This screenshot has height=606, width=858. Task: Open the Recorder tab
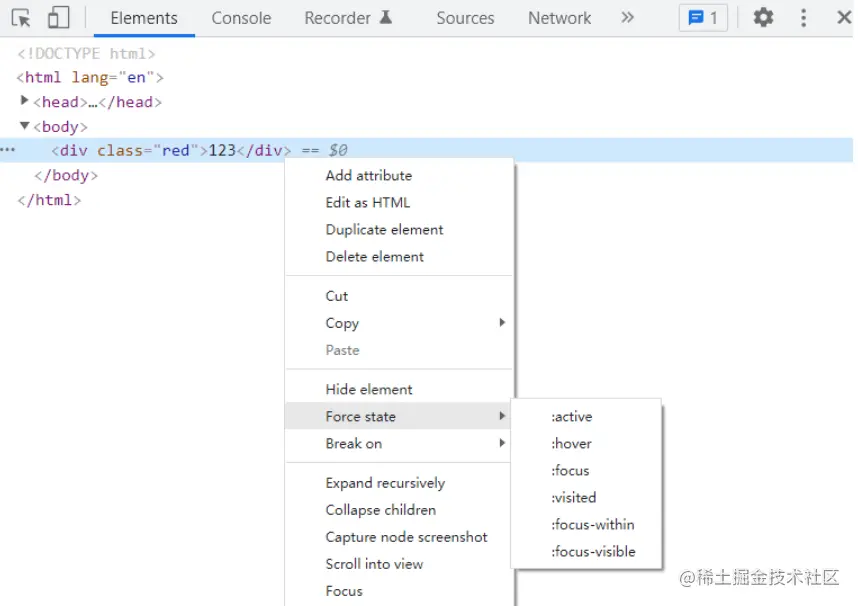348,18
